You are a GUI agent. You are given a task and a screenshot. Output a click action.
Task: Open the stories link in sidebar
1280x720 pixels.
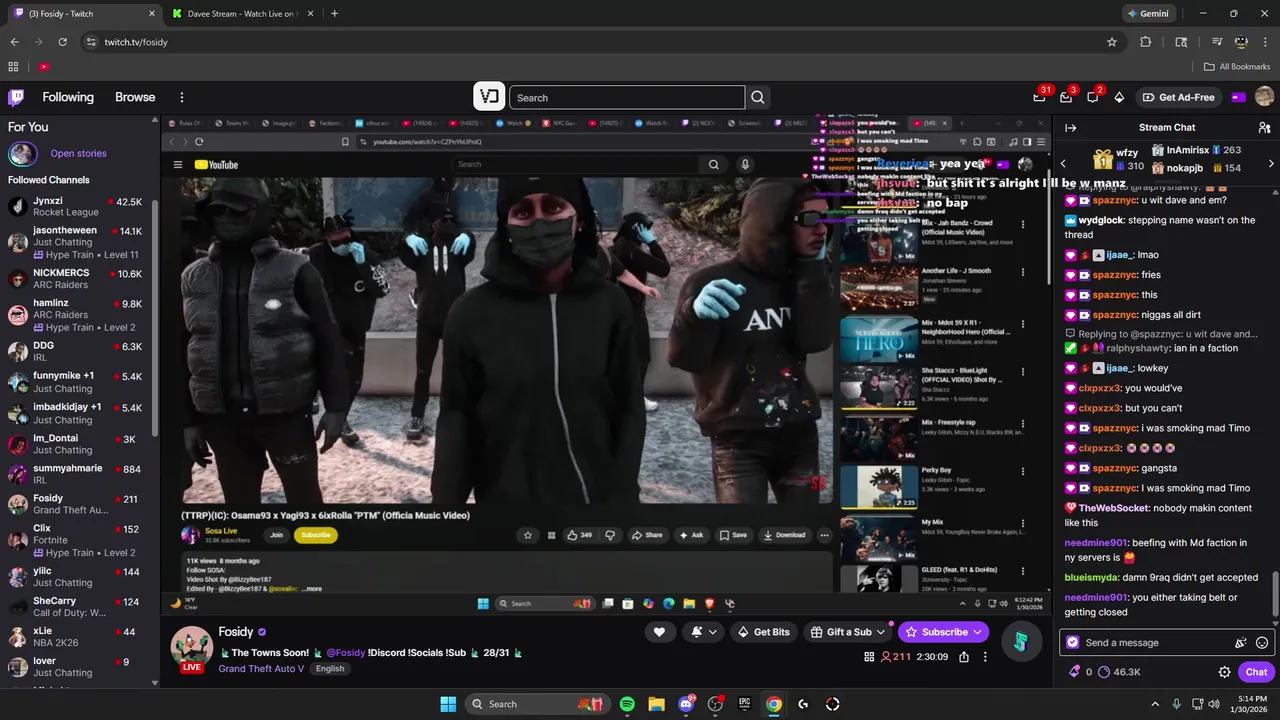78,154
